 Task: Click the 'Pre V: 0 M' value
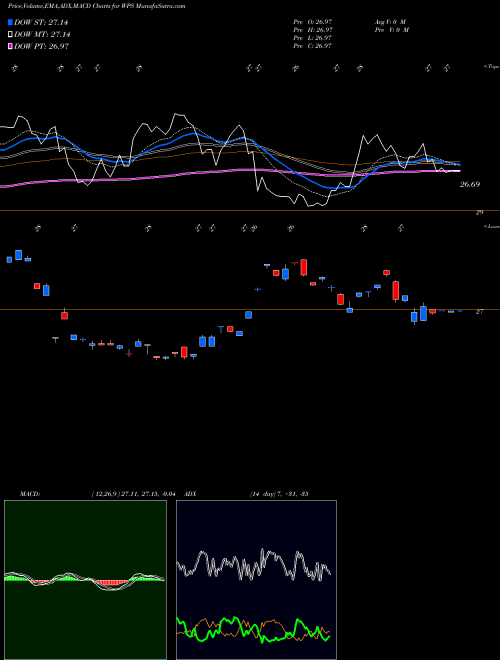391,30
